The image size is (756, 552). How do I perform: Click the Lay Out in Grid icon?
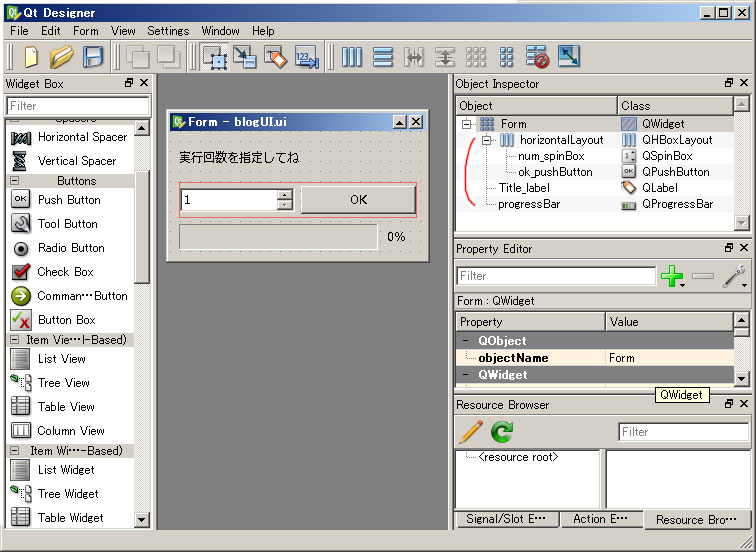(476, 57)
